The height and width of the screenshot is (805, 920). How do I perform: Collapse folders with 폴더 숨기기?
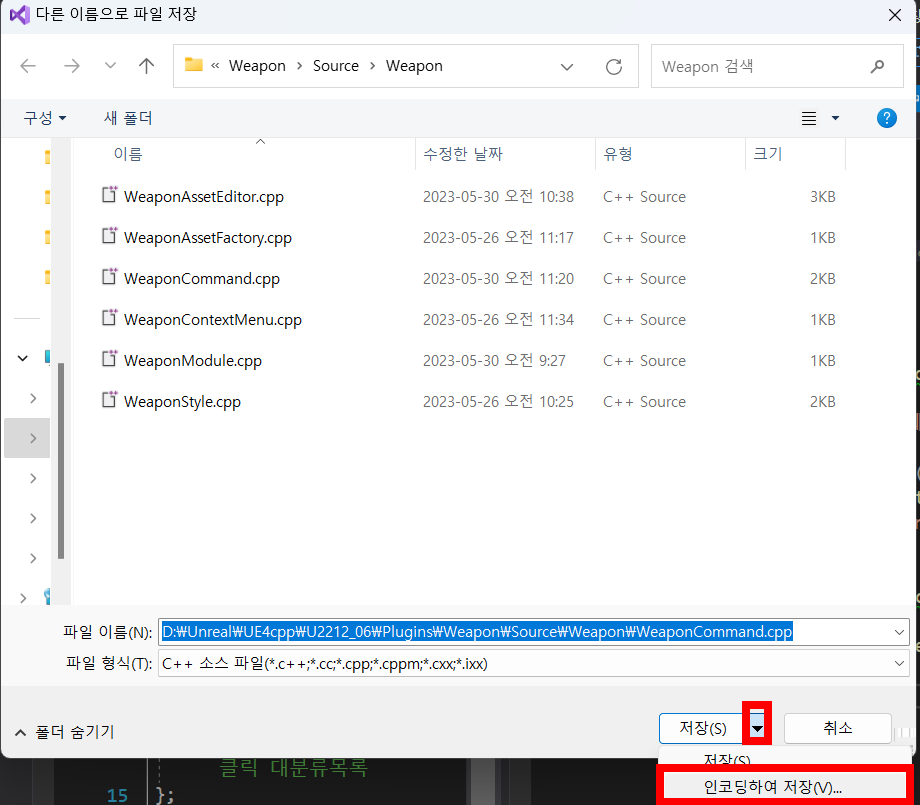pos(65,732)
